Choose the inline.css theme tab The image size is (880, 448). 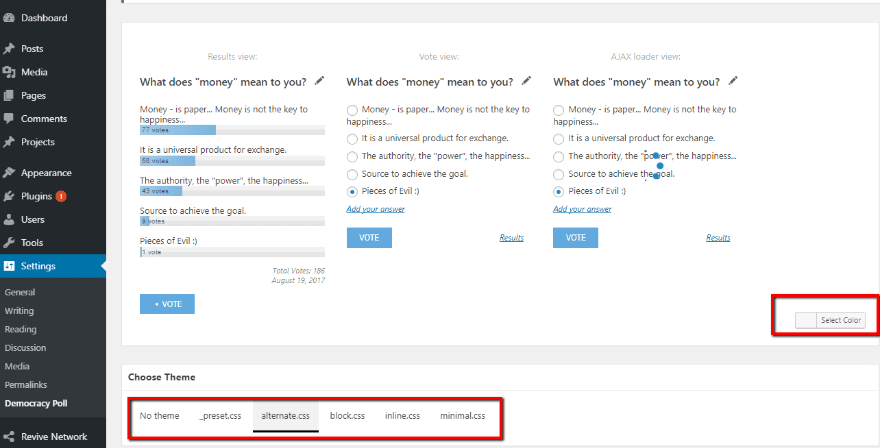point(402,416)
